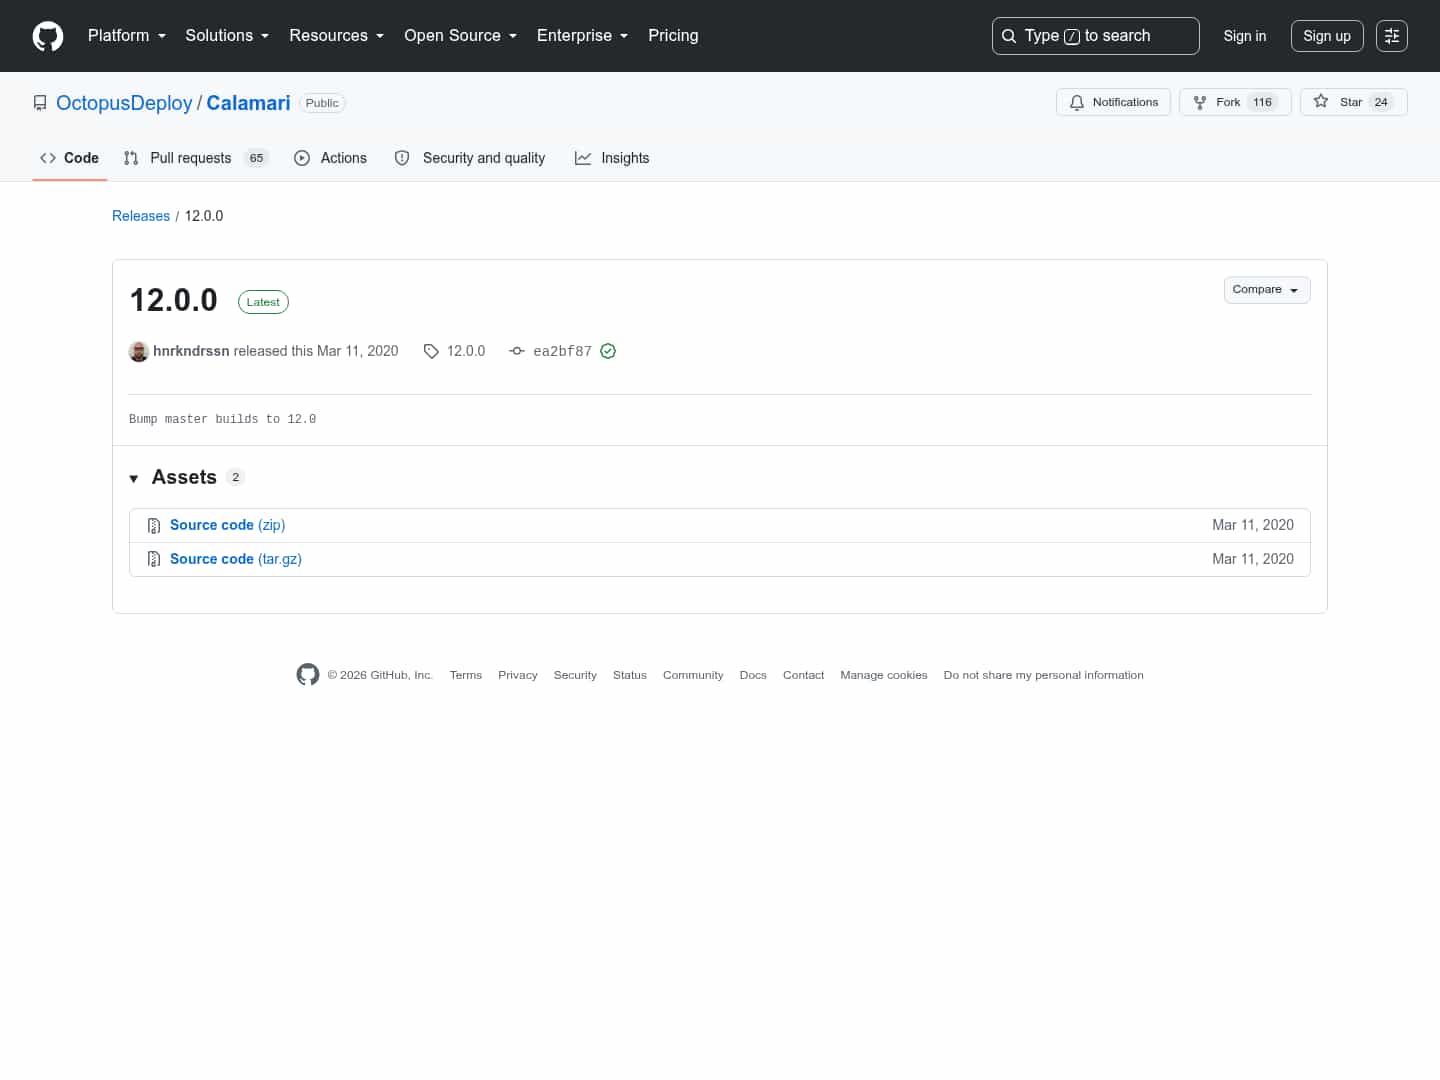Screen dimensions: 1440x1080
Task: Click the Insights graph icon
Action: [583, 158]
